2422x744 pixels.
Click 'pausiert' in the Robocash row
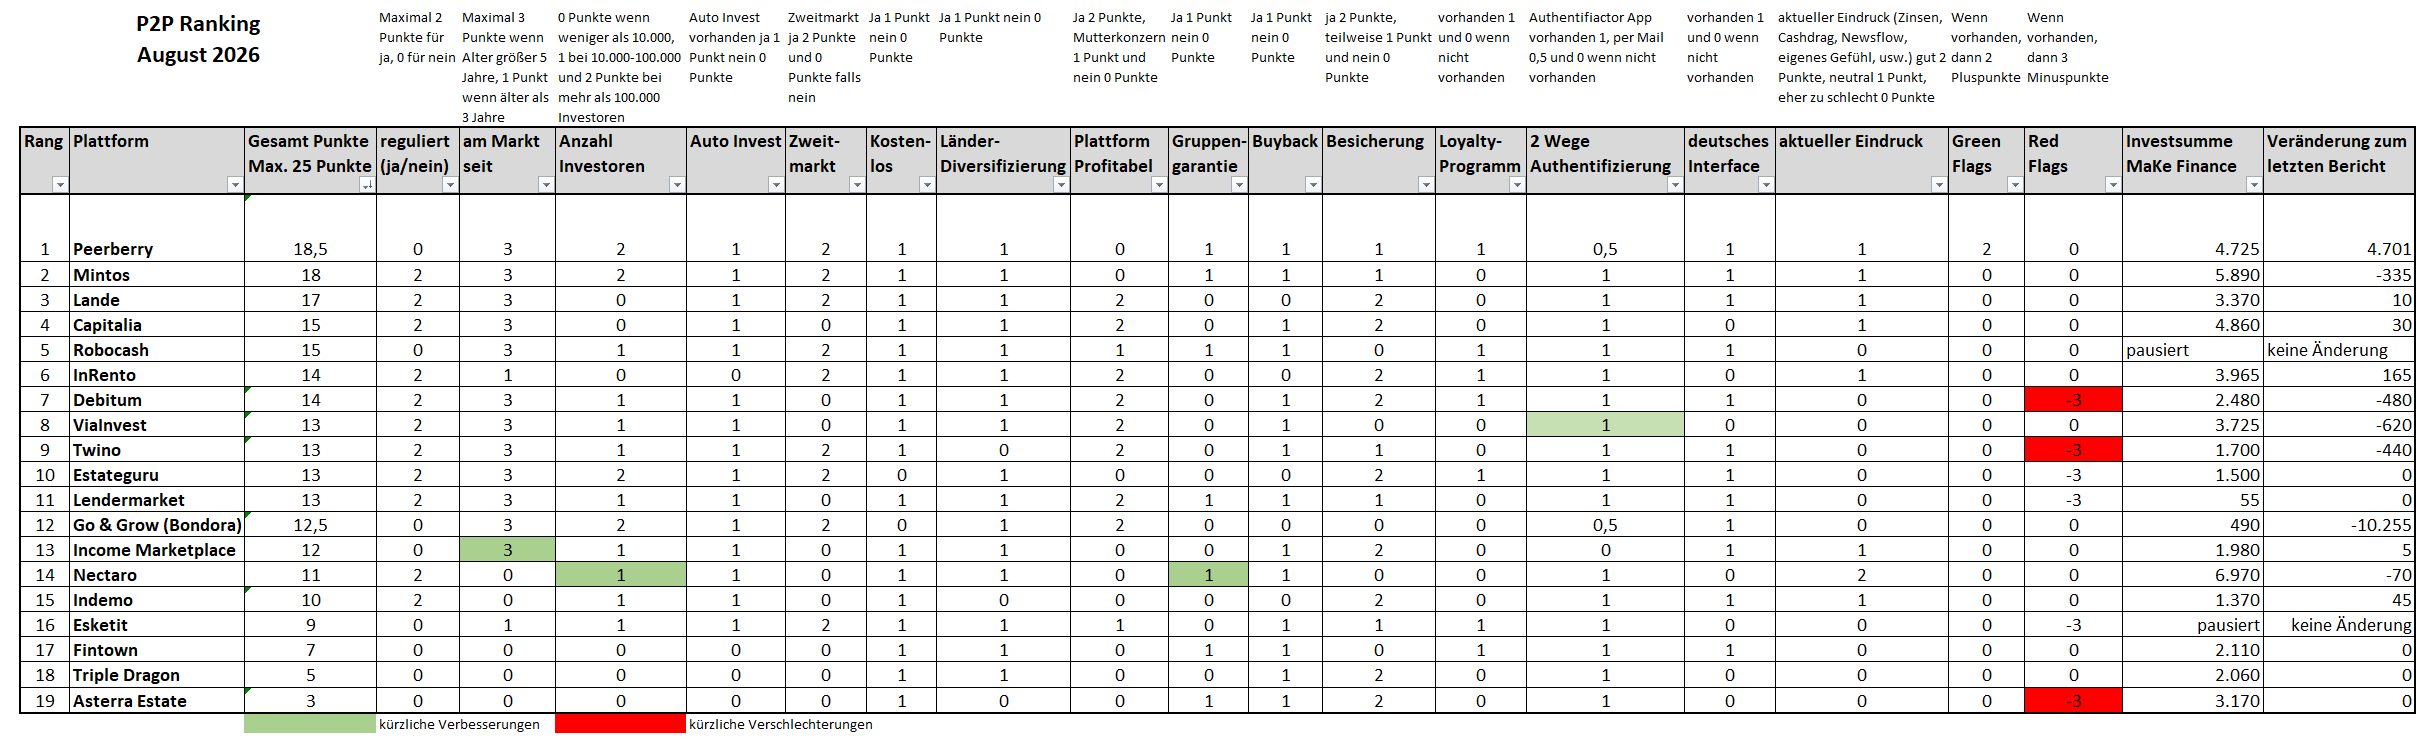coord(2157,350)
